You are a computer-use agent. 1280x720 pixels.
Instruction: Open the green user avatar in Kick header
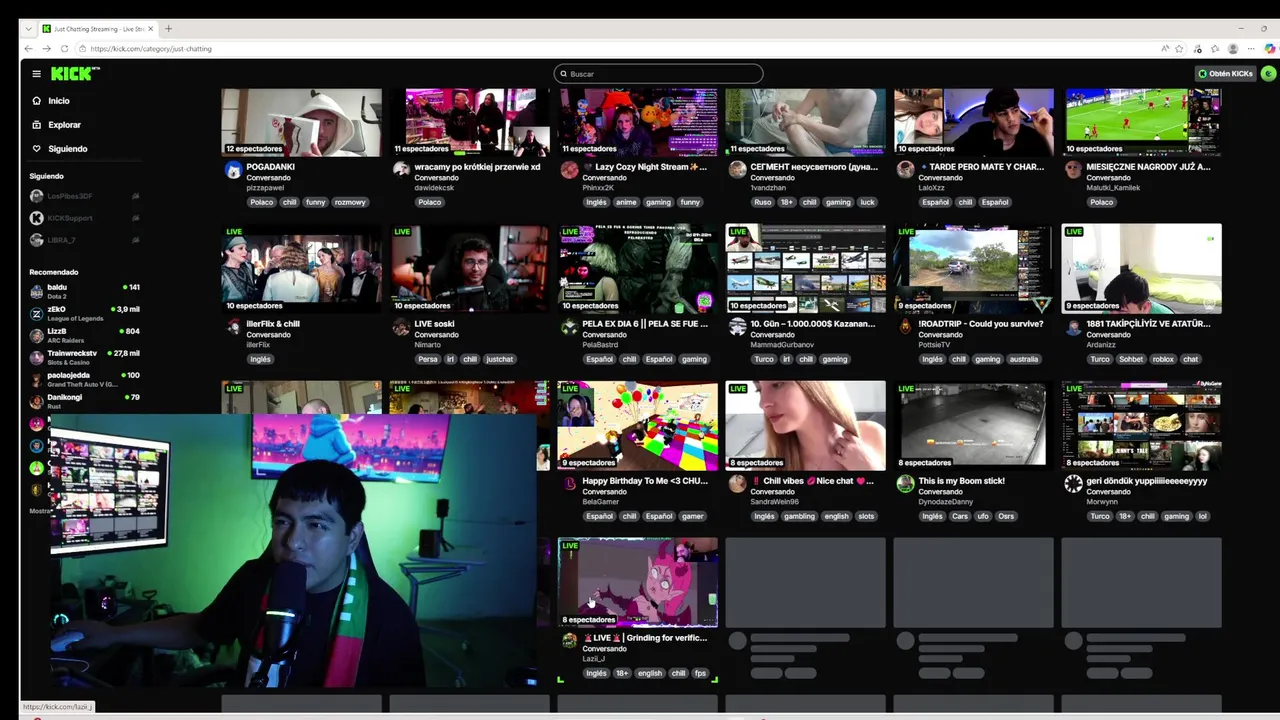(x=1268, y=74)
